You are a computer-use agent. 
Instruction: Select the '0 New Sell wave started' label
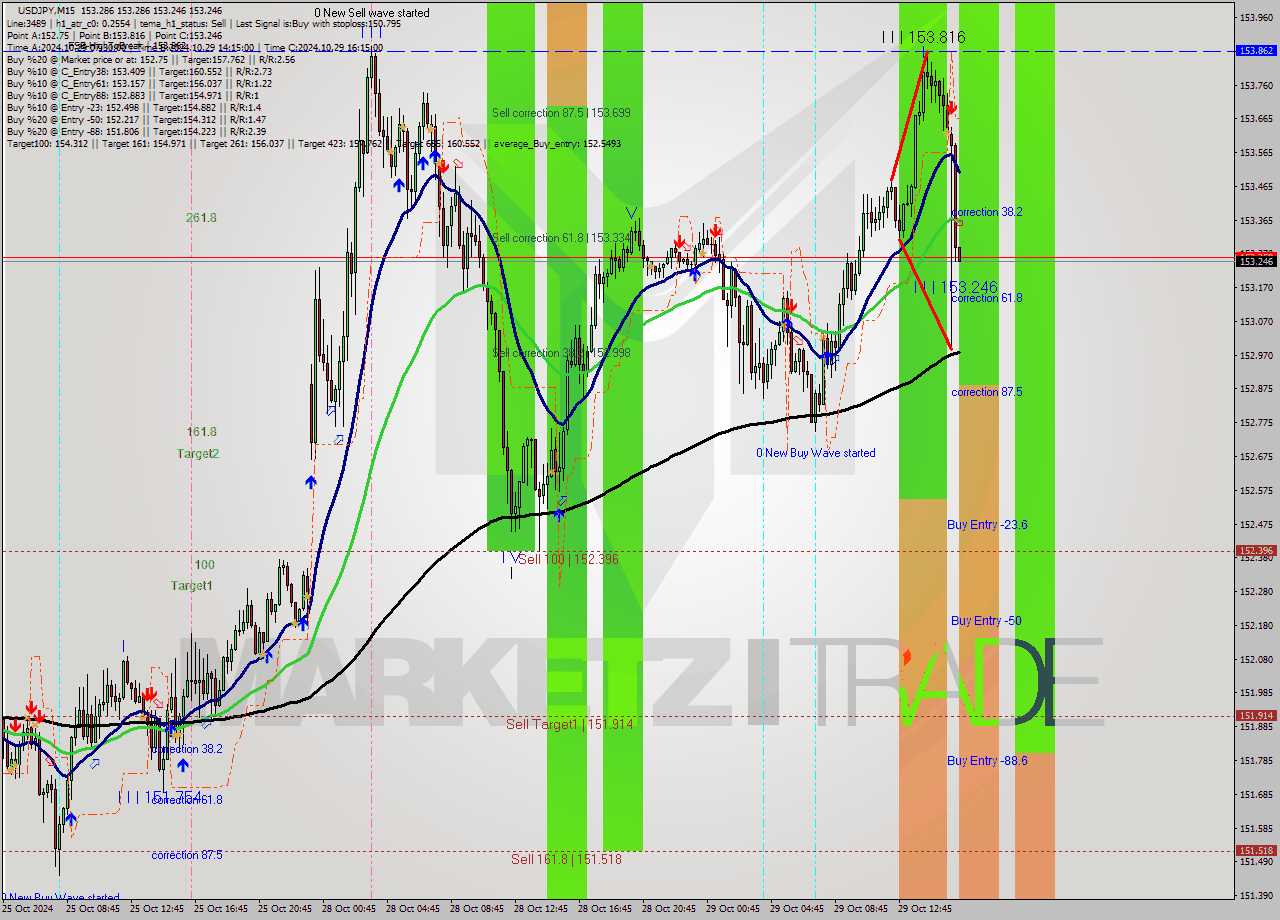pyautogui.click(x=372, y=13)
